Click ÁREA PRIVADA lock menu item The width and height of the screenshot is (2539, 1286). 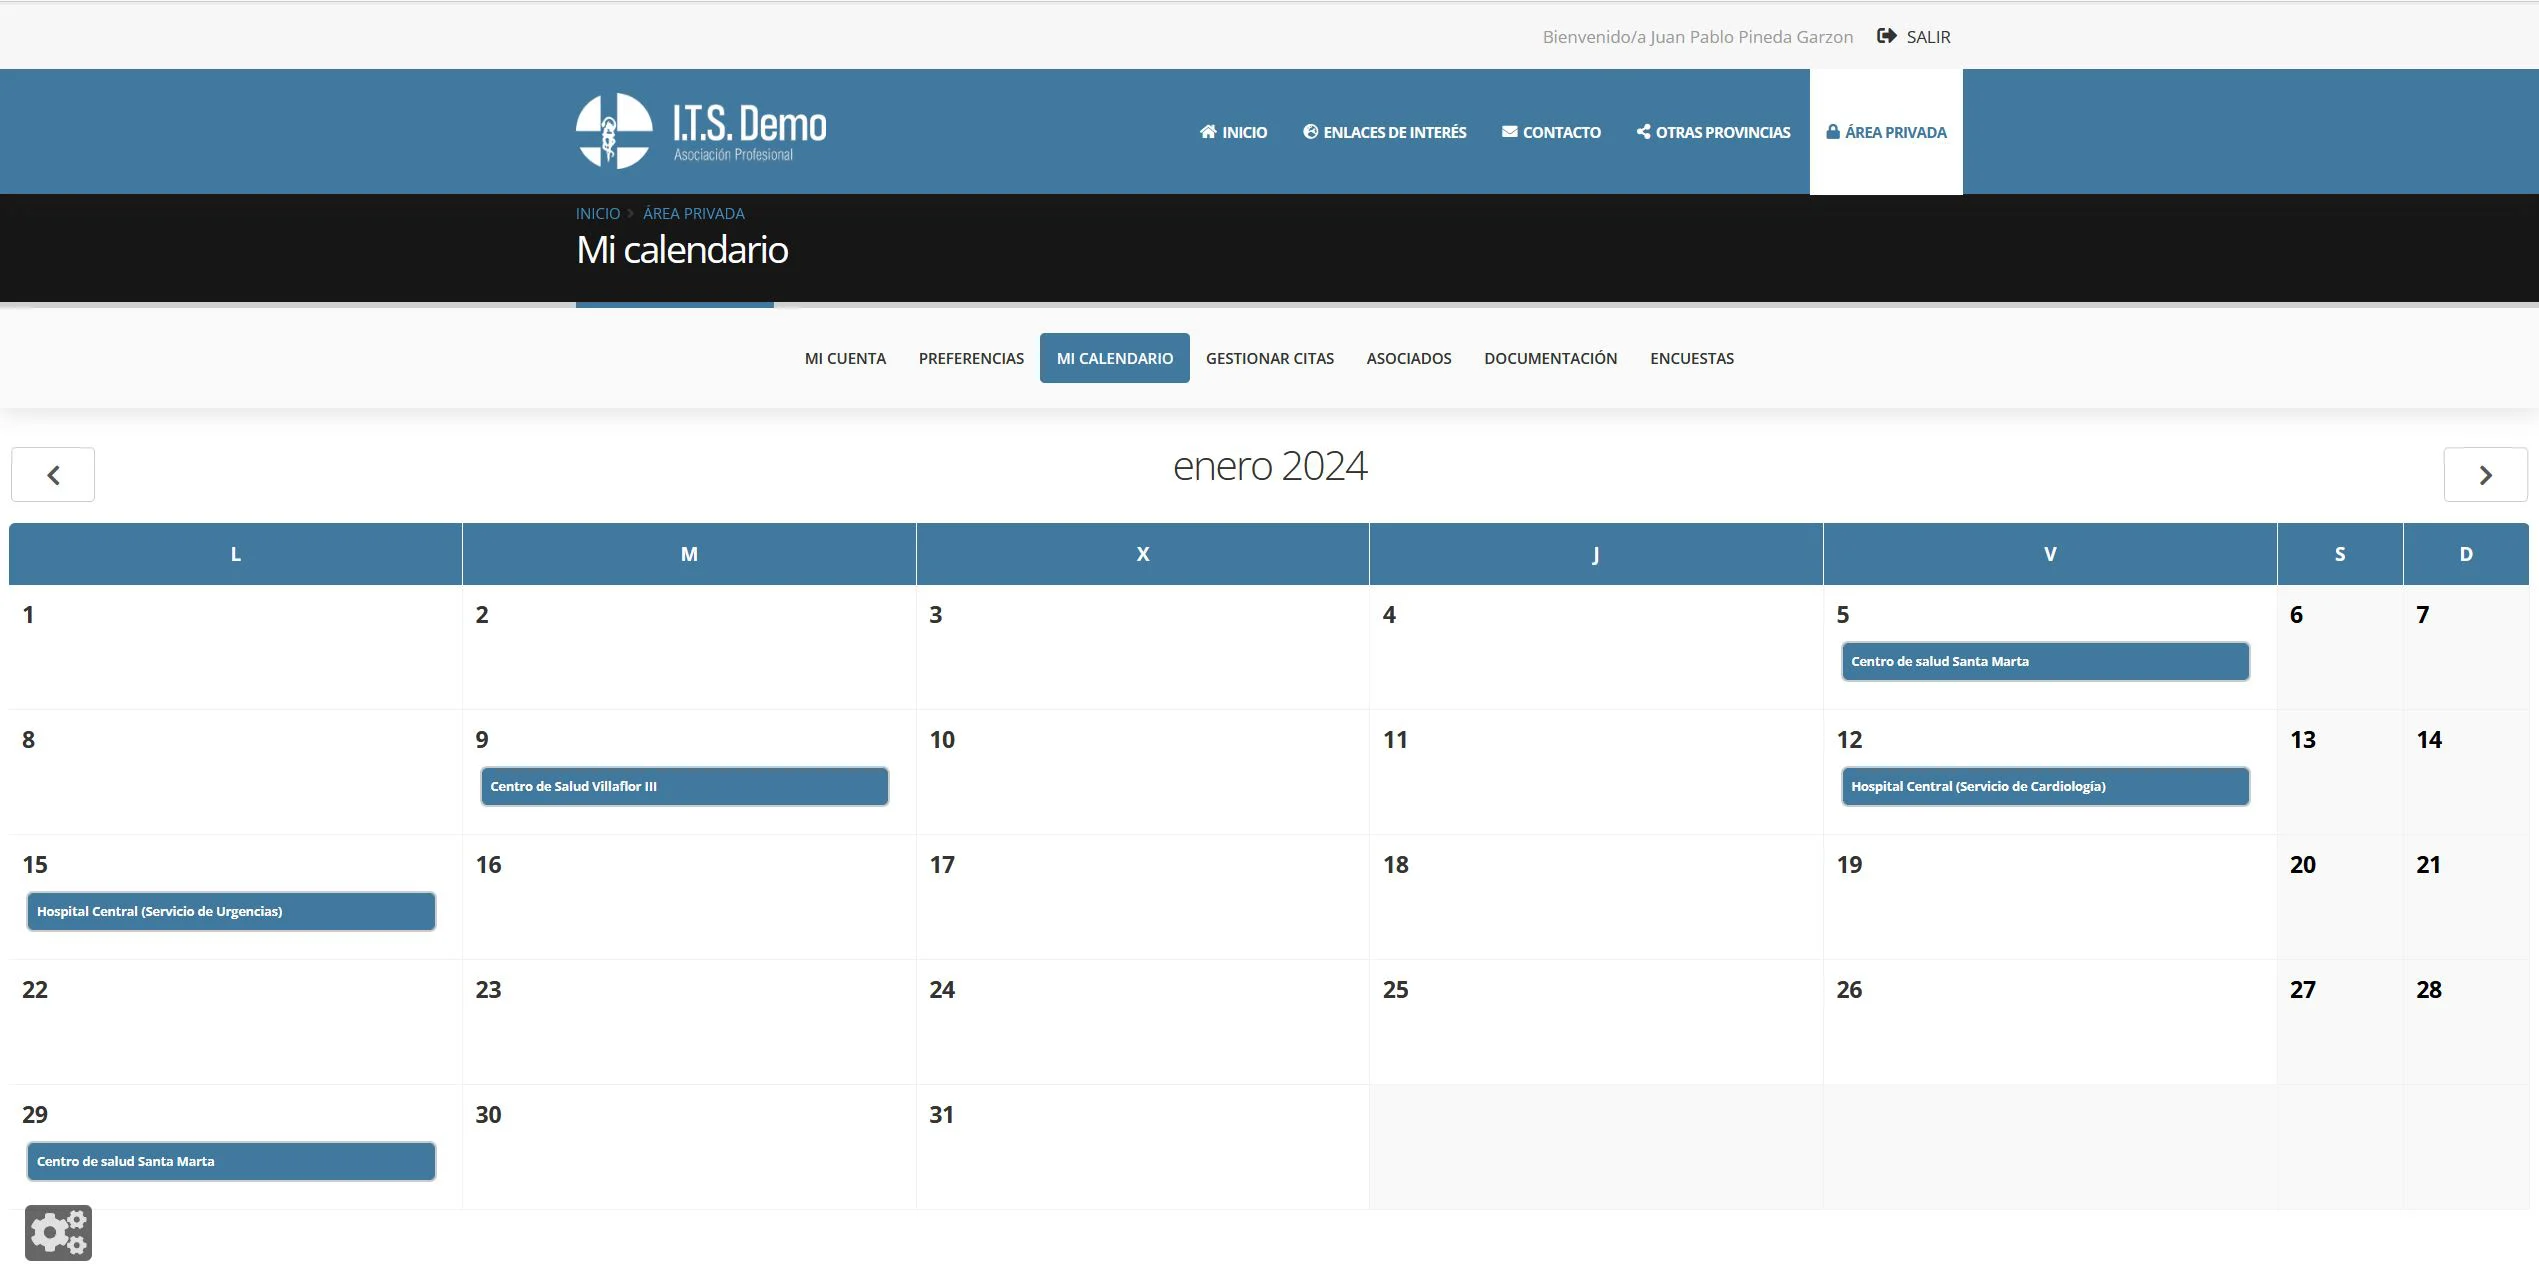(x=1886, y=132)
